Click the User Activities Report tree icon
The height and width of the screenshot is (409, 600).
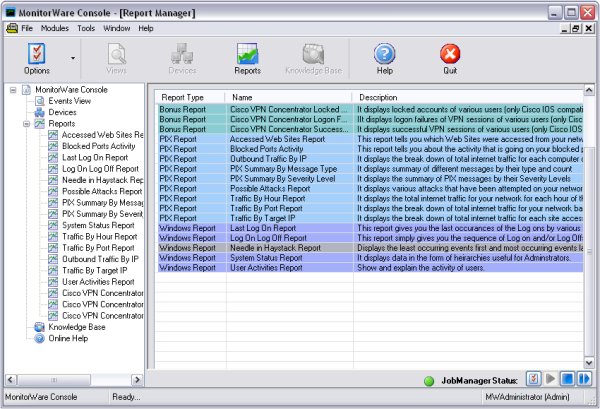[x=53, y=282]
